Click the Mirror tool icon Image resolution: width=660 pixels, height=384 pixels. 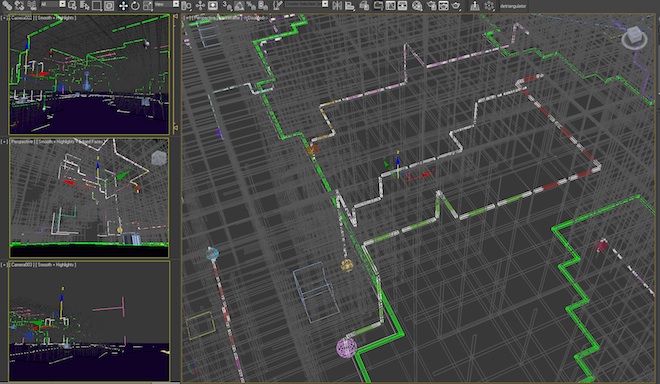[x=337, y=5]
